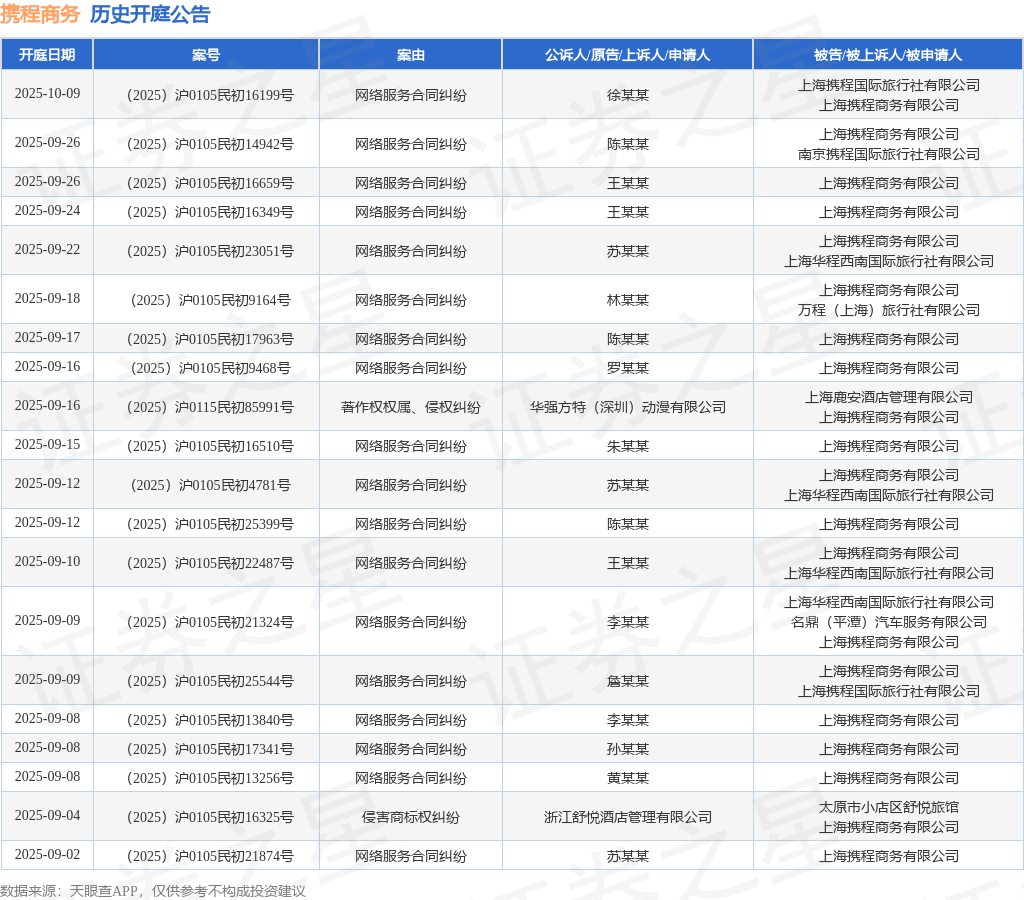Screen dimensions: 1024x900
Task: Click case number 沪0105民初13840号
Action: [x=210, y=720]
